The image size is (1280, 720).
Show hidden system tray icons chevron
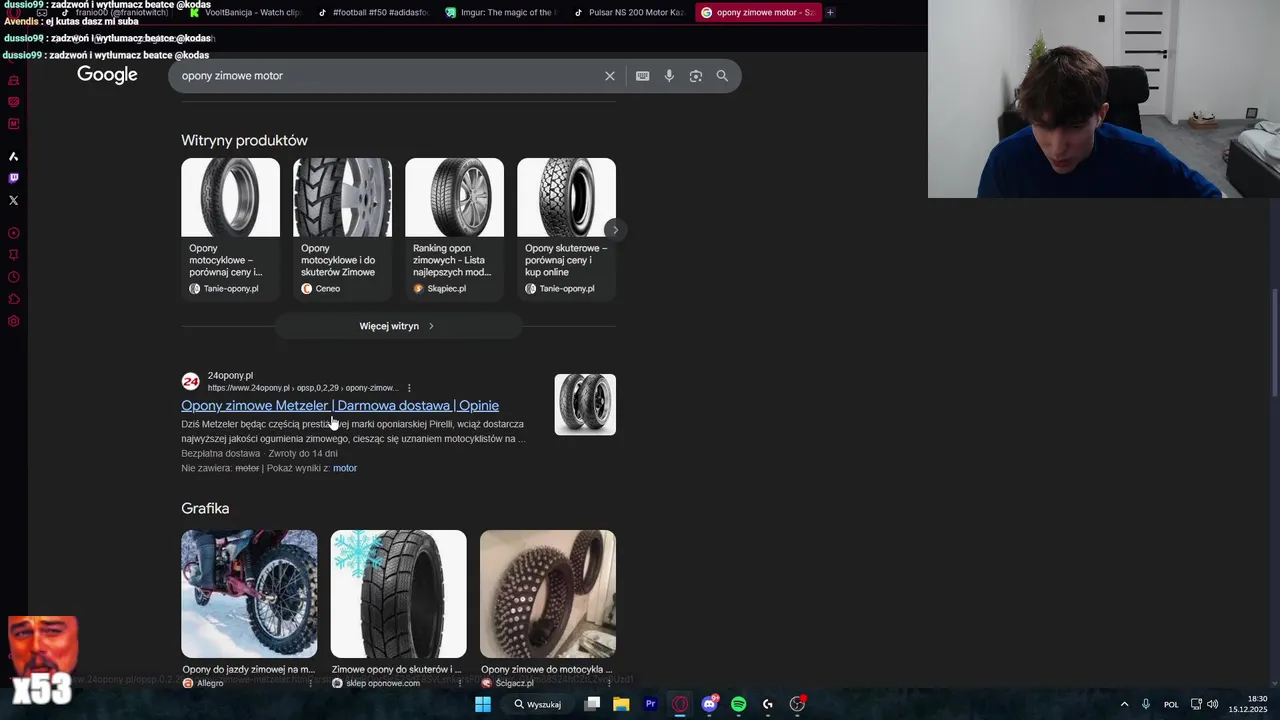pyautogui.click(x=1124, y=704)
